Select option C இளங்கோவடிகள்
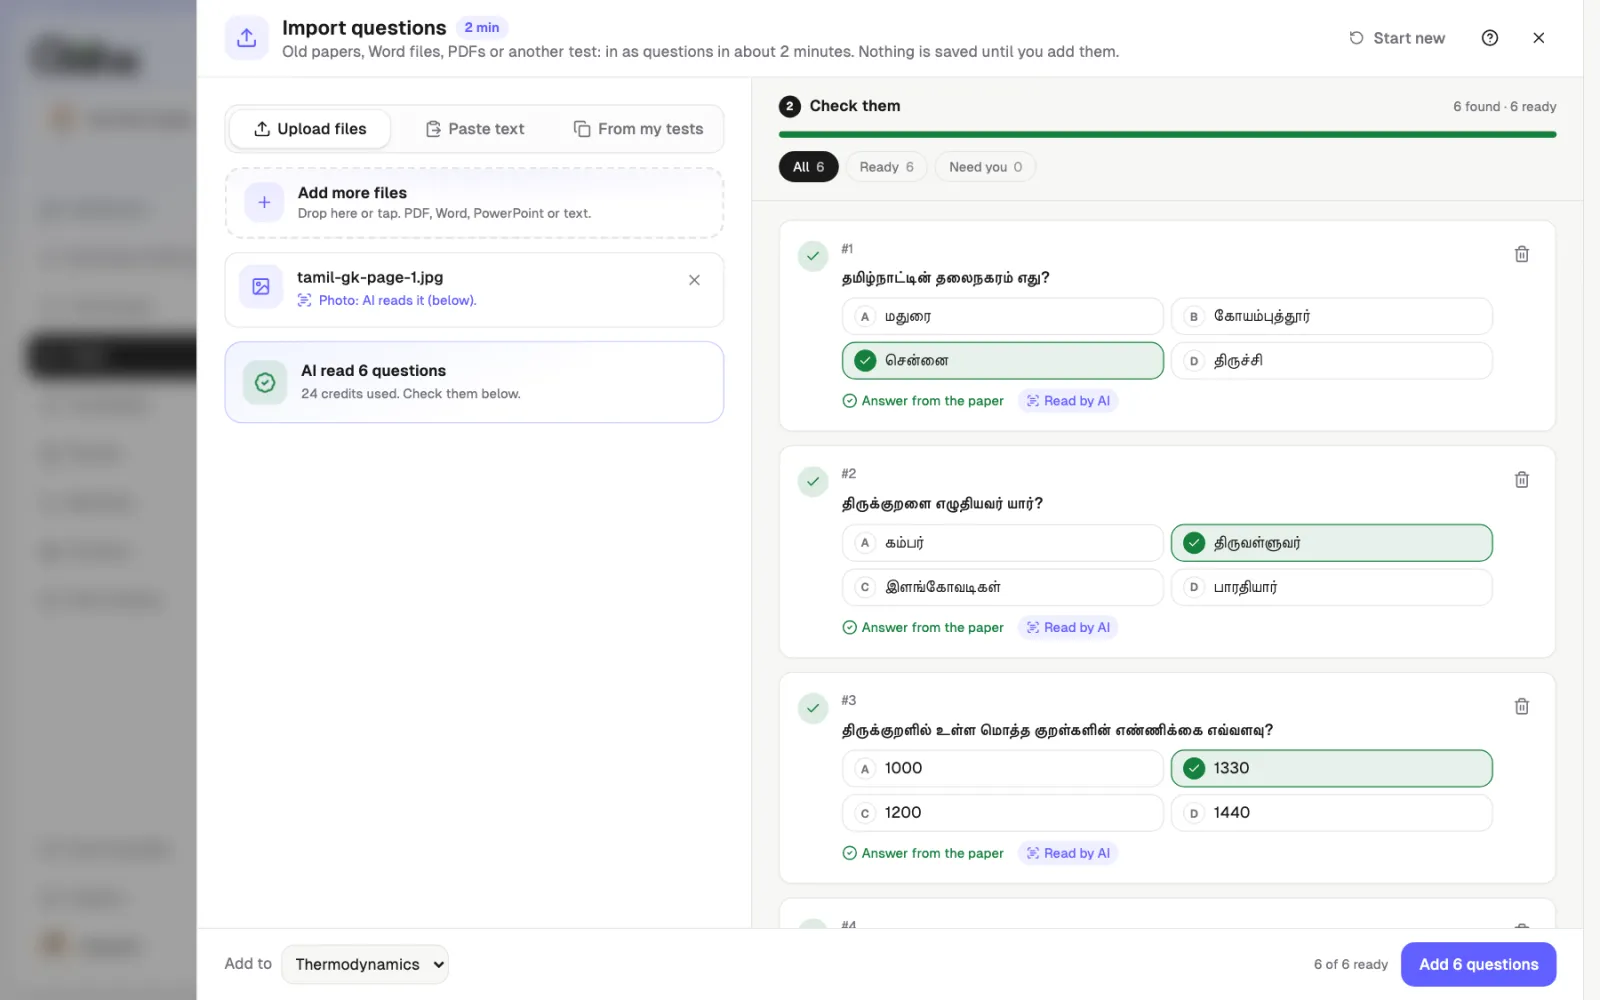This screenshot has width=1600, height=1000. click(x=1002, y=587)
